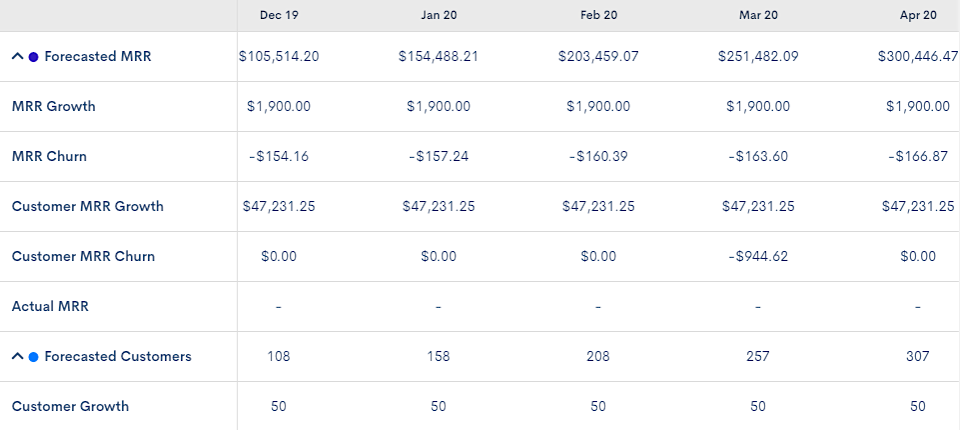960x430 pixels.
Task: Click the Customer Growth row label
Action: [x=70, y=406]
